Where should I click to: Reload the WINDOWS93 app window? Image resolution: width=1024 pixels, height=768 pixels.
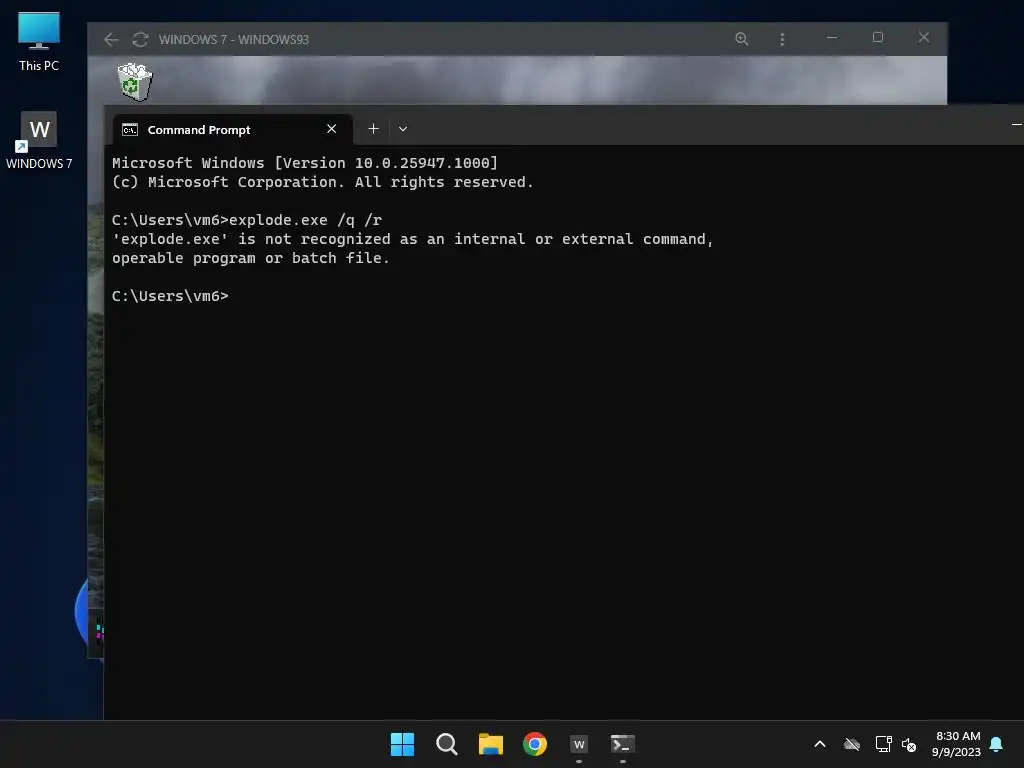pyautogui.click(x=140, y=39)
